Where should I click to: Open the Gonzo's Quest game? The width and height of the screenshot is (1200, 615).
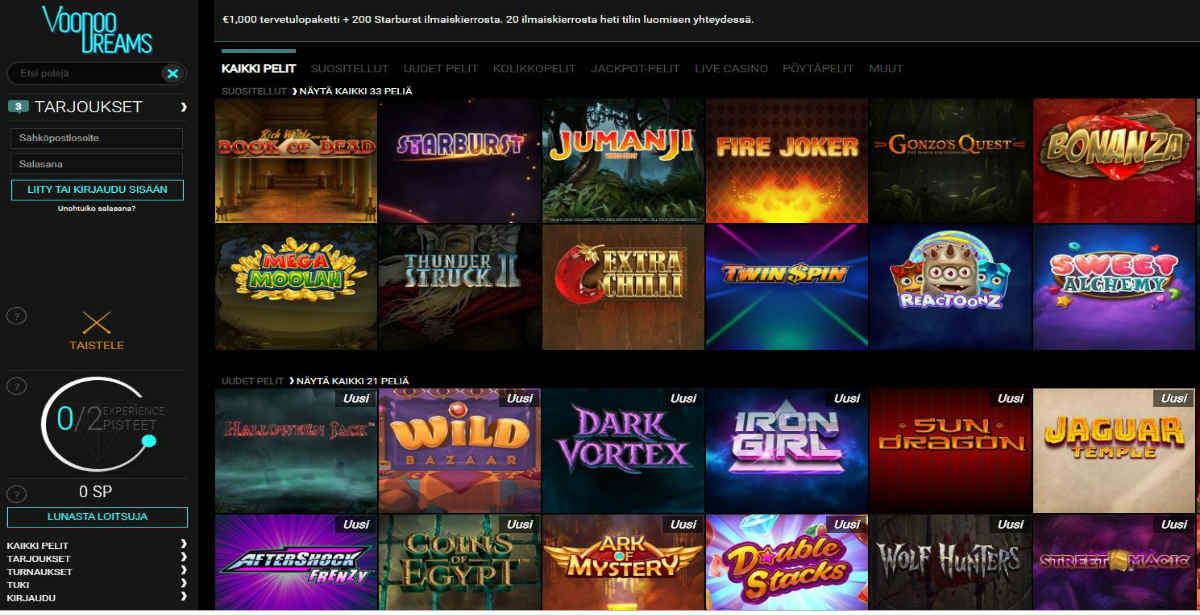click(950, 161)
